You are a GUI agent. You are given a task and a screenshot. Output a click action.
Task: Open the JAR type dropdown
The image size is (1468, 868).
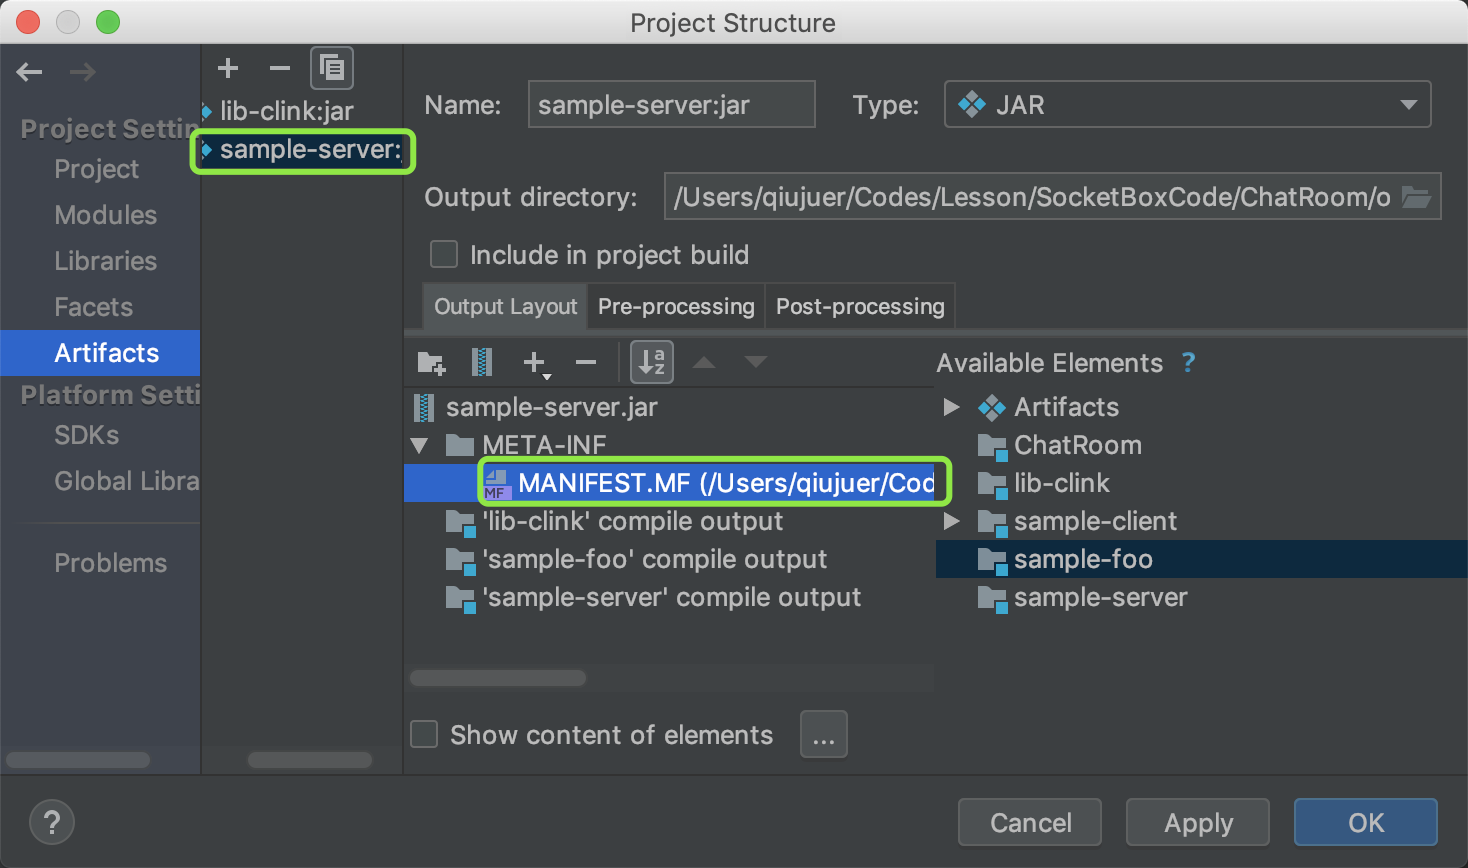tap(1187, 105)
